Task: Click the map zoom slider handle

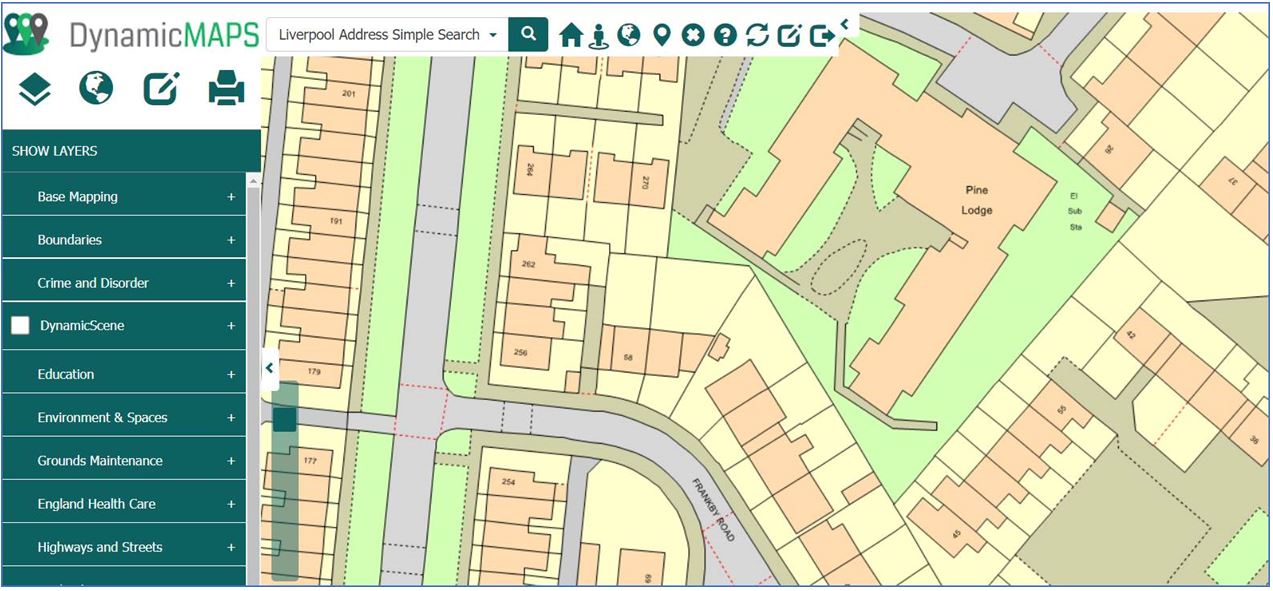Action: pyautogui.click(x=285, y=419)
